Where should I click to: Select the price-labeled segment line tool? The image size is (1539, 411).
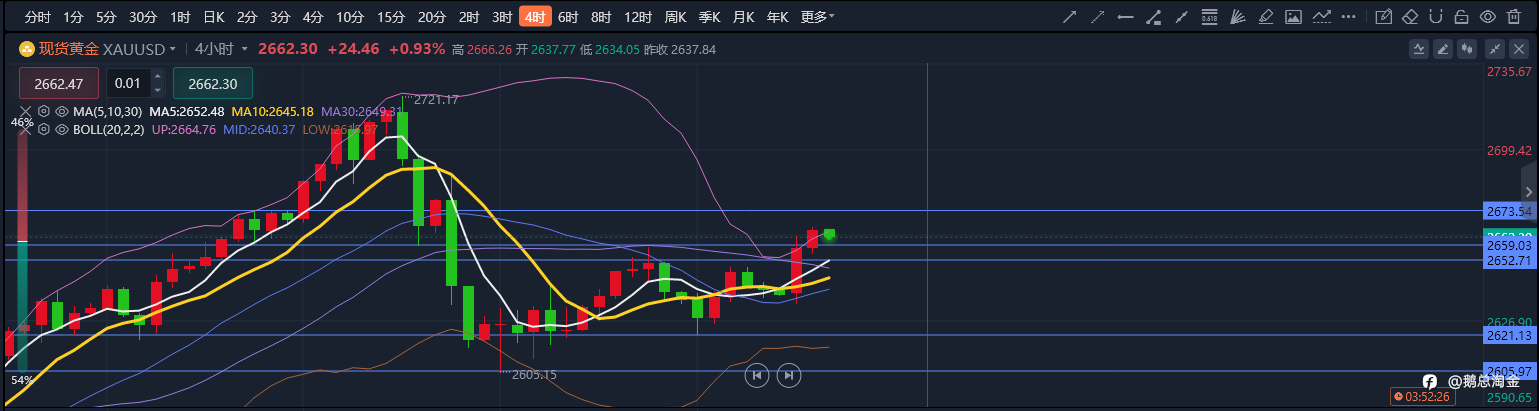(x=1153, y=17)
